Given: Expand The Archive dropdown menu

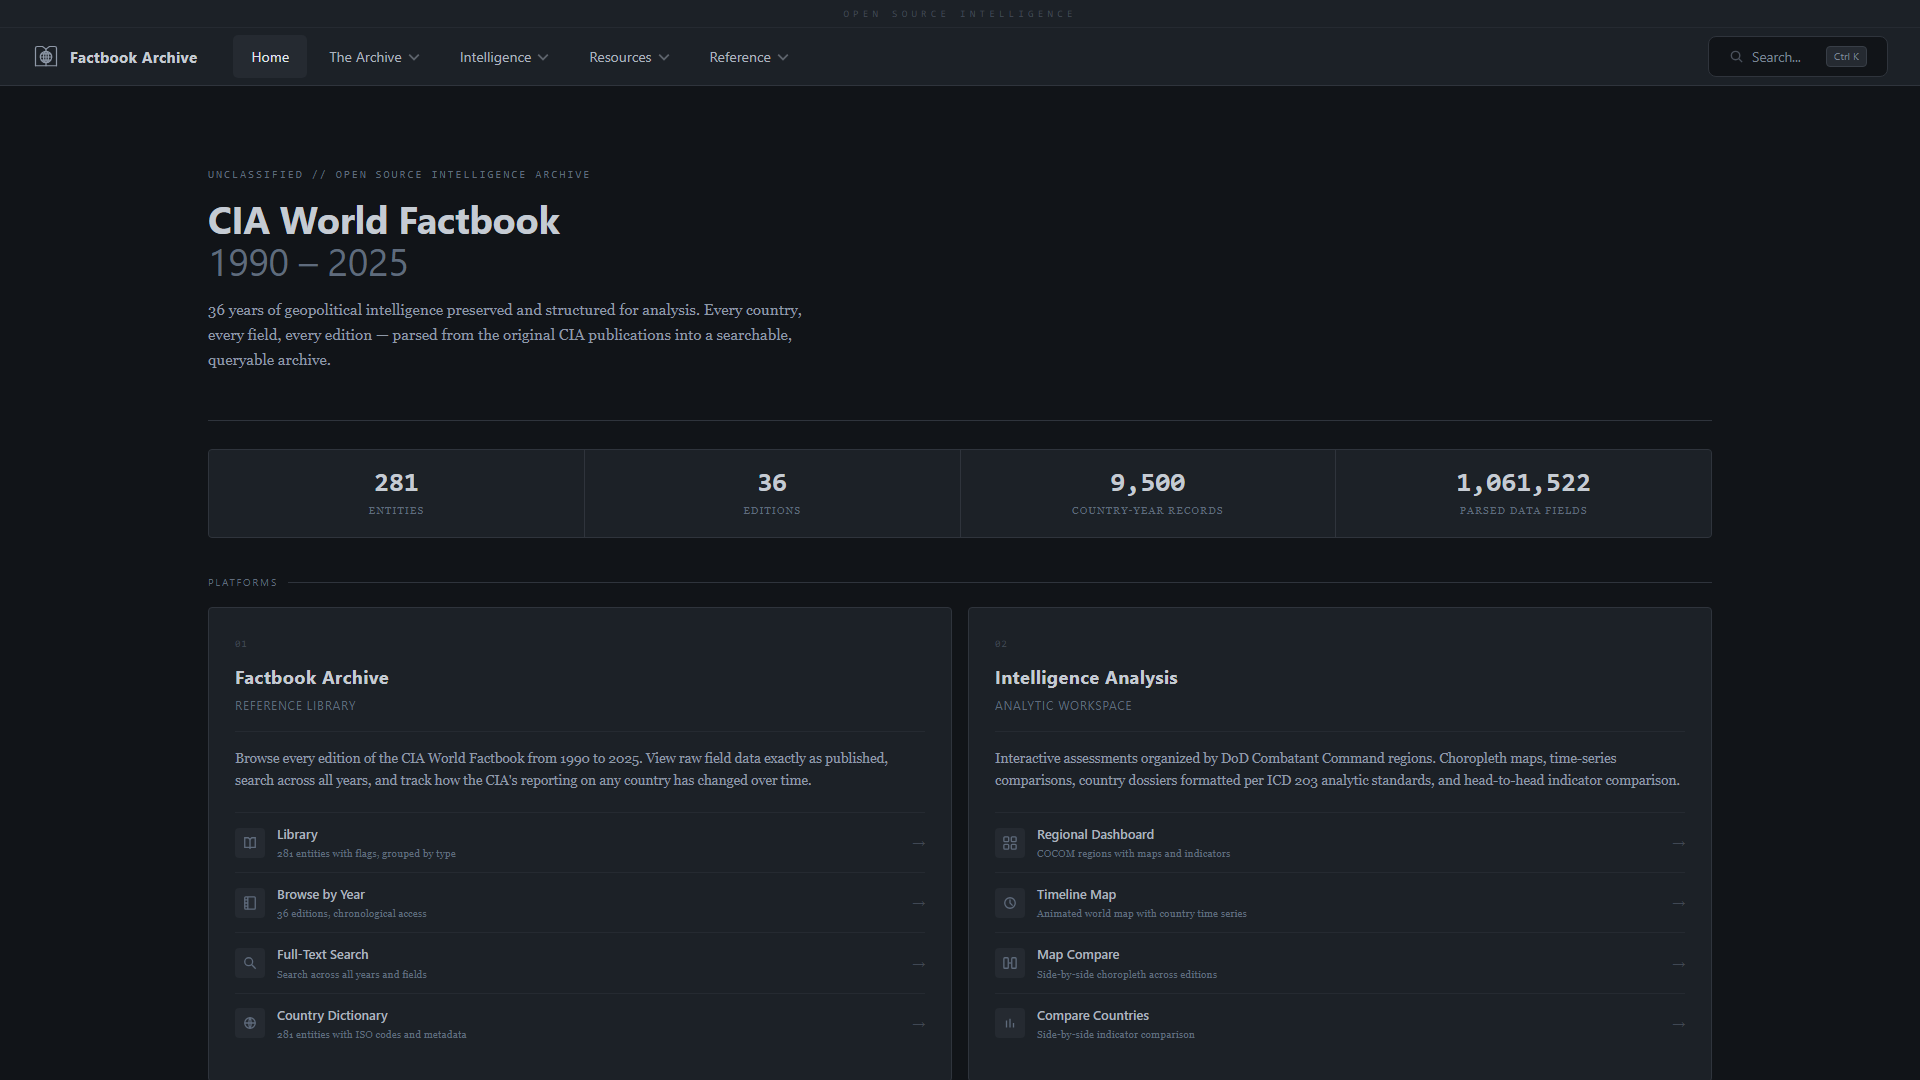Looking at the screenshot, I should tap(374, 57).
